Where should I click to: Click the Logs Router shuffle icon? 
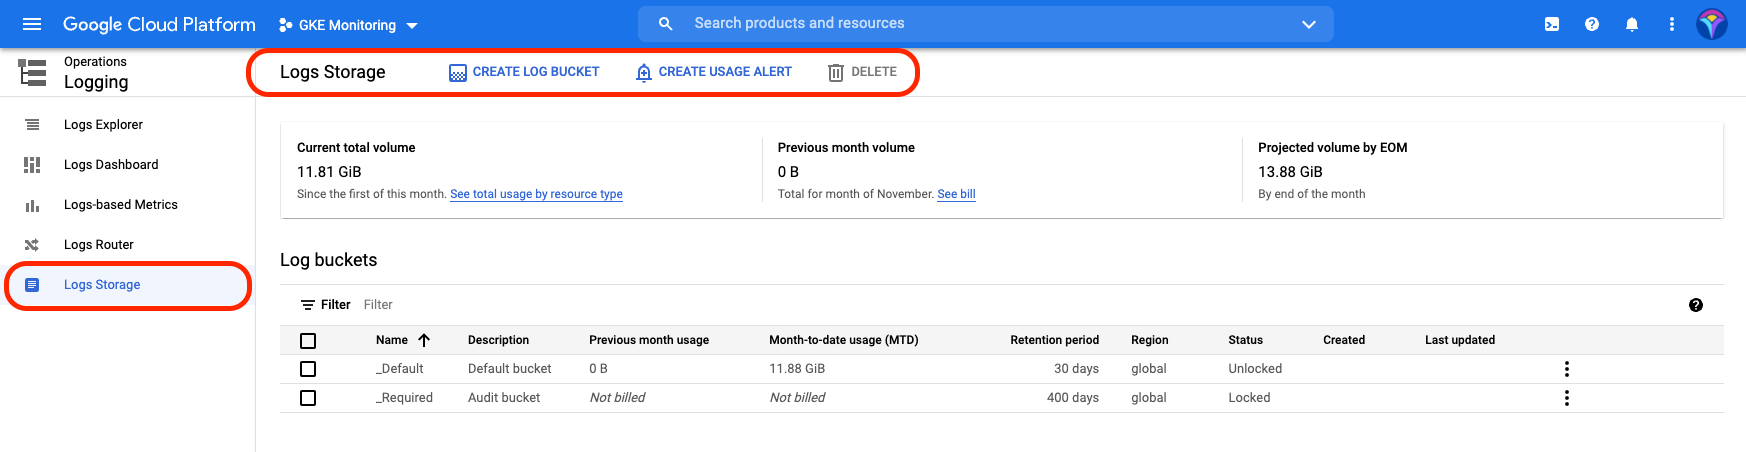pyautogui.click(x=32, y=245)
